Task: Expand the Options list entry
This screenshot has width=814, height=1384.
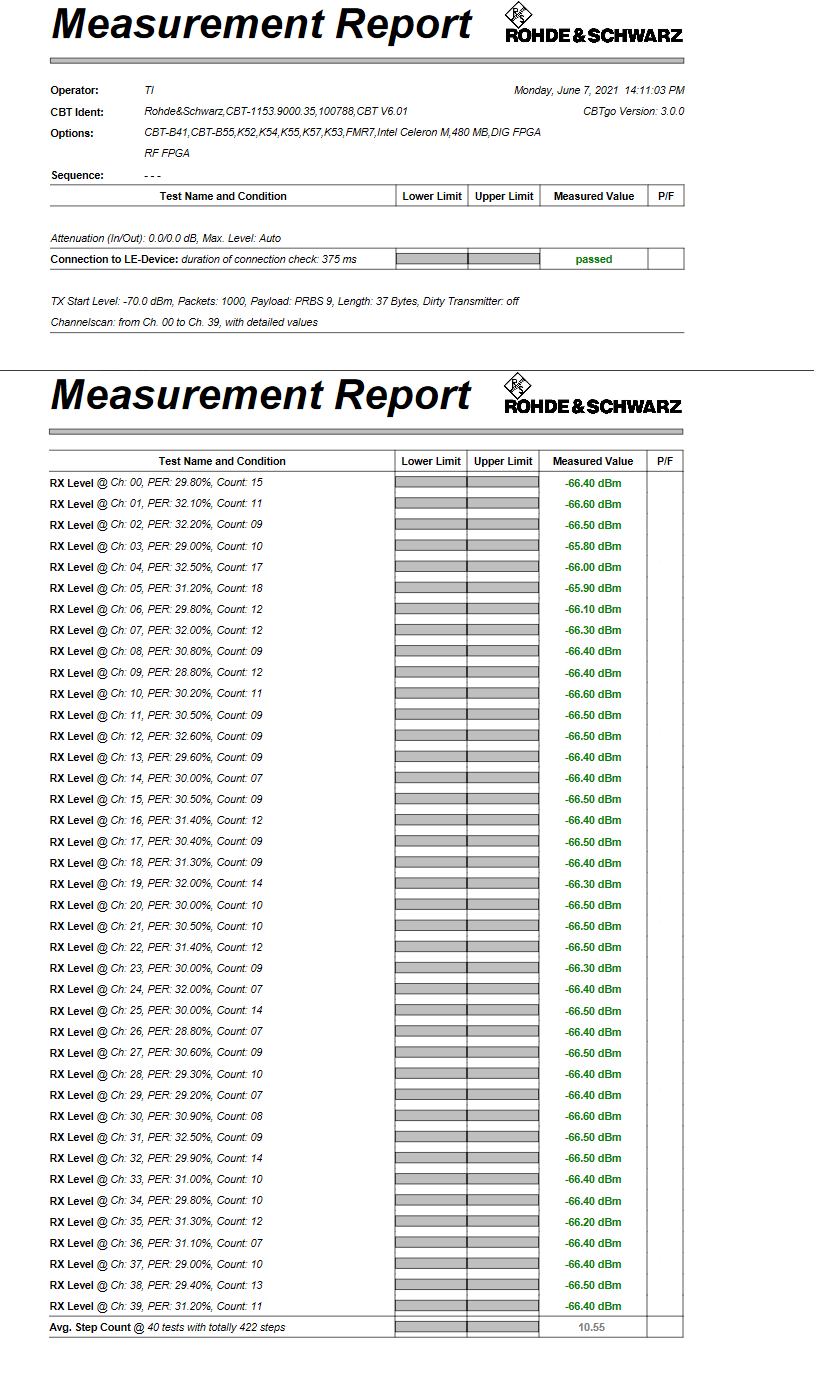Action: point(340,132)
